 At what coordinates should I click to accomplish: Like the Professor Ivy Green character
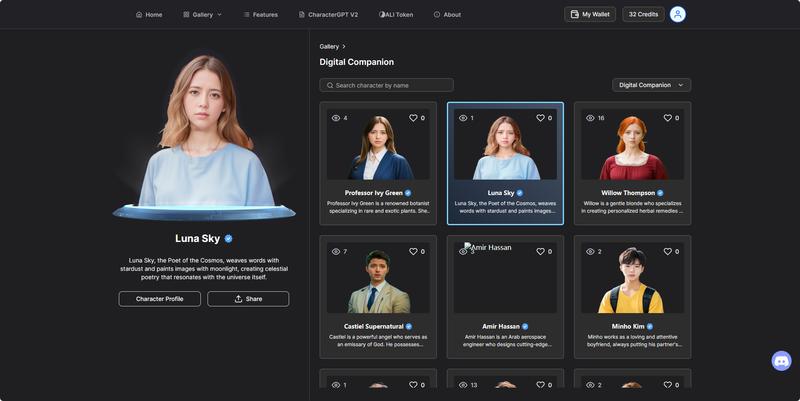pos(413,118)
